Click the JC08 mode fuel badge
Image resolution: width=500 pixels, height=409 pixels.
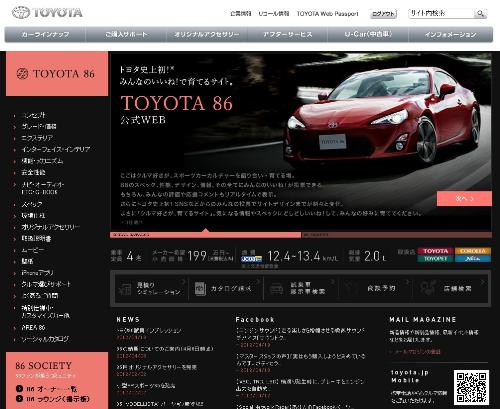(x=251, y=259)
